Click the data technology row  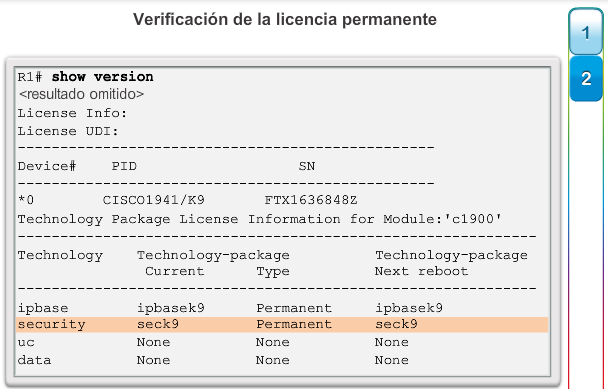(213, 360)
